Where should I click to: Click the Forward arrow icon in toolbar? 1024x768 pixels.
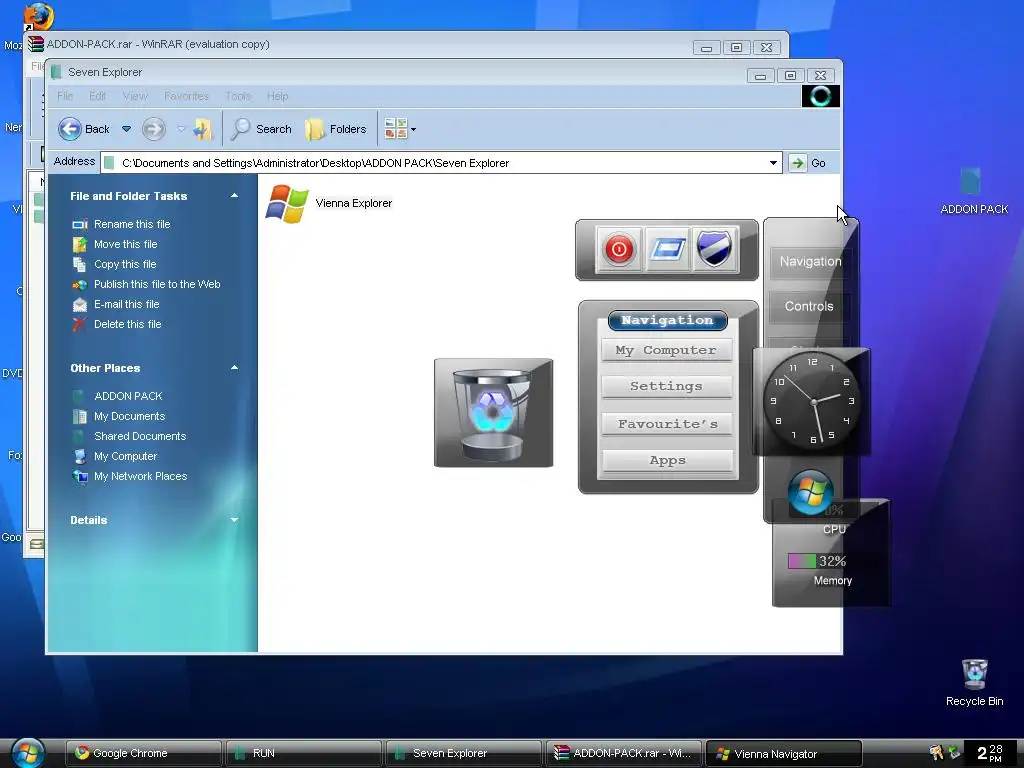153,129
